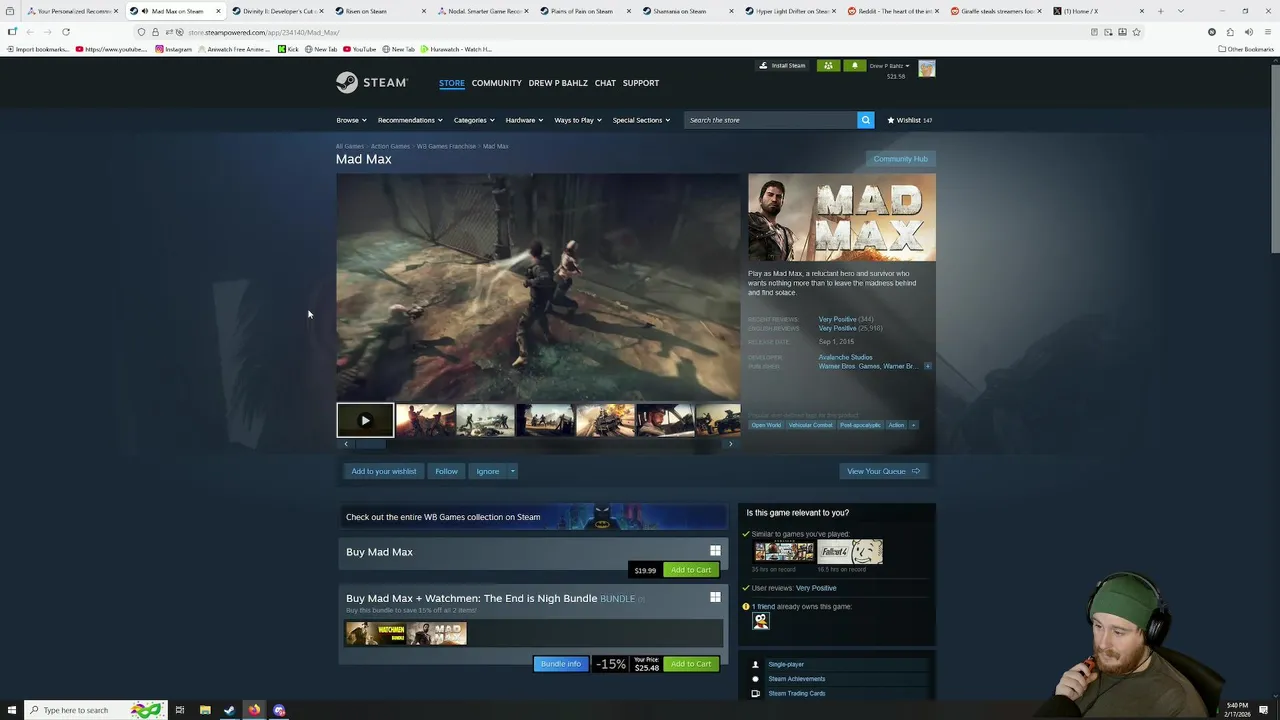Open the Post-apocalyptic tag
1280x720 pixels.
click(x=860, y=425)
